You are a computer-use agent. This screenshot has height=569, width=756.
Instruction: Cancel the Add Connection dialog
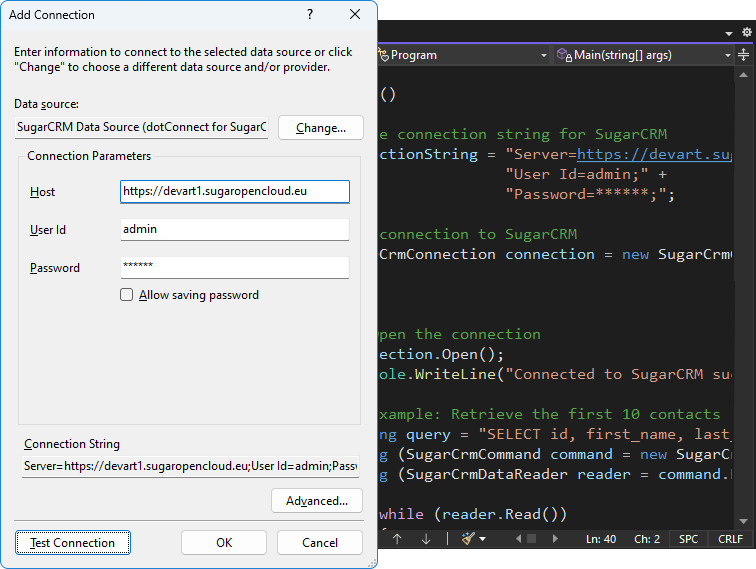(x=320, y=542)
